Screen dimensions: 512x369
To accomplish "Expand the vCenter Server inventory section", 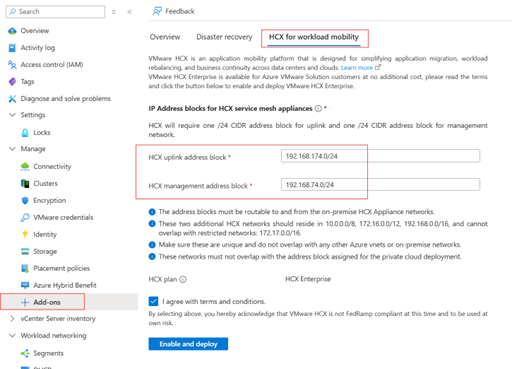I will coord(12,319).
